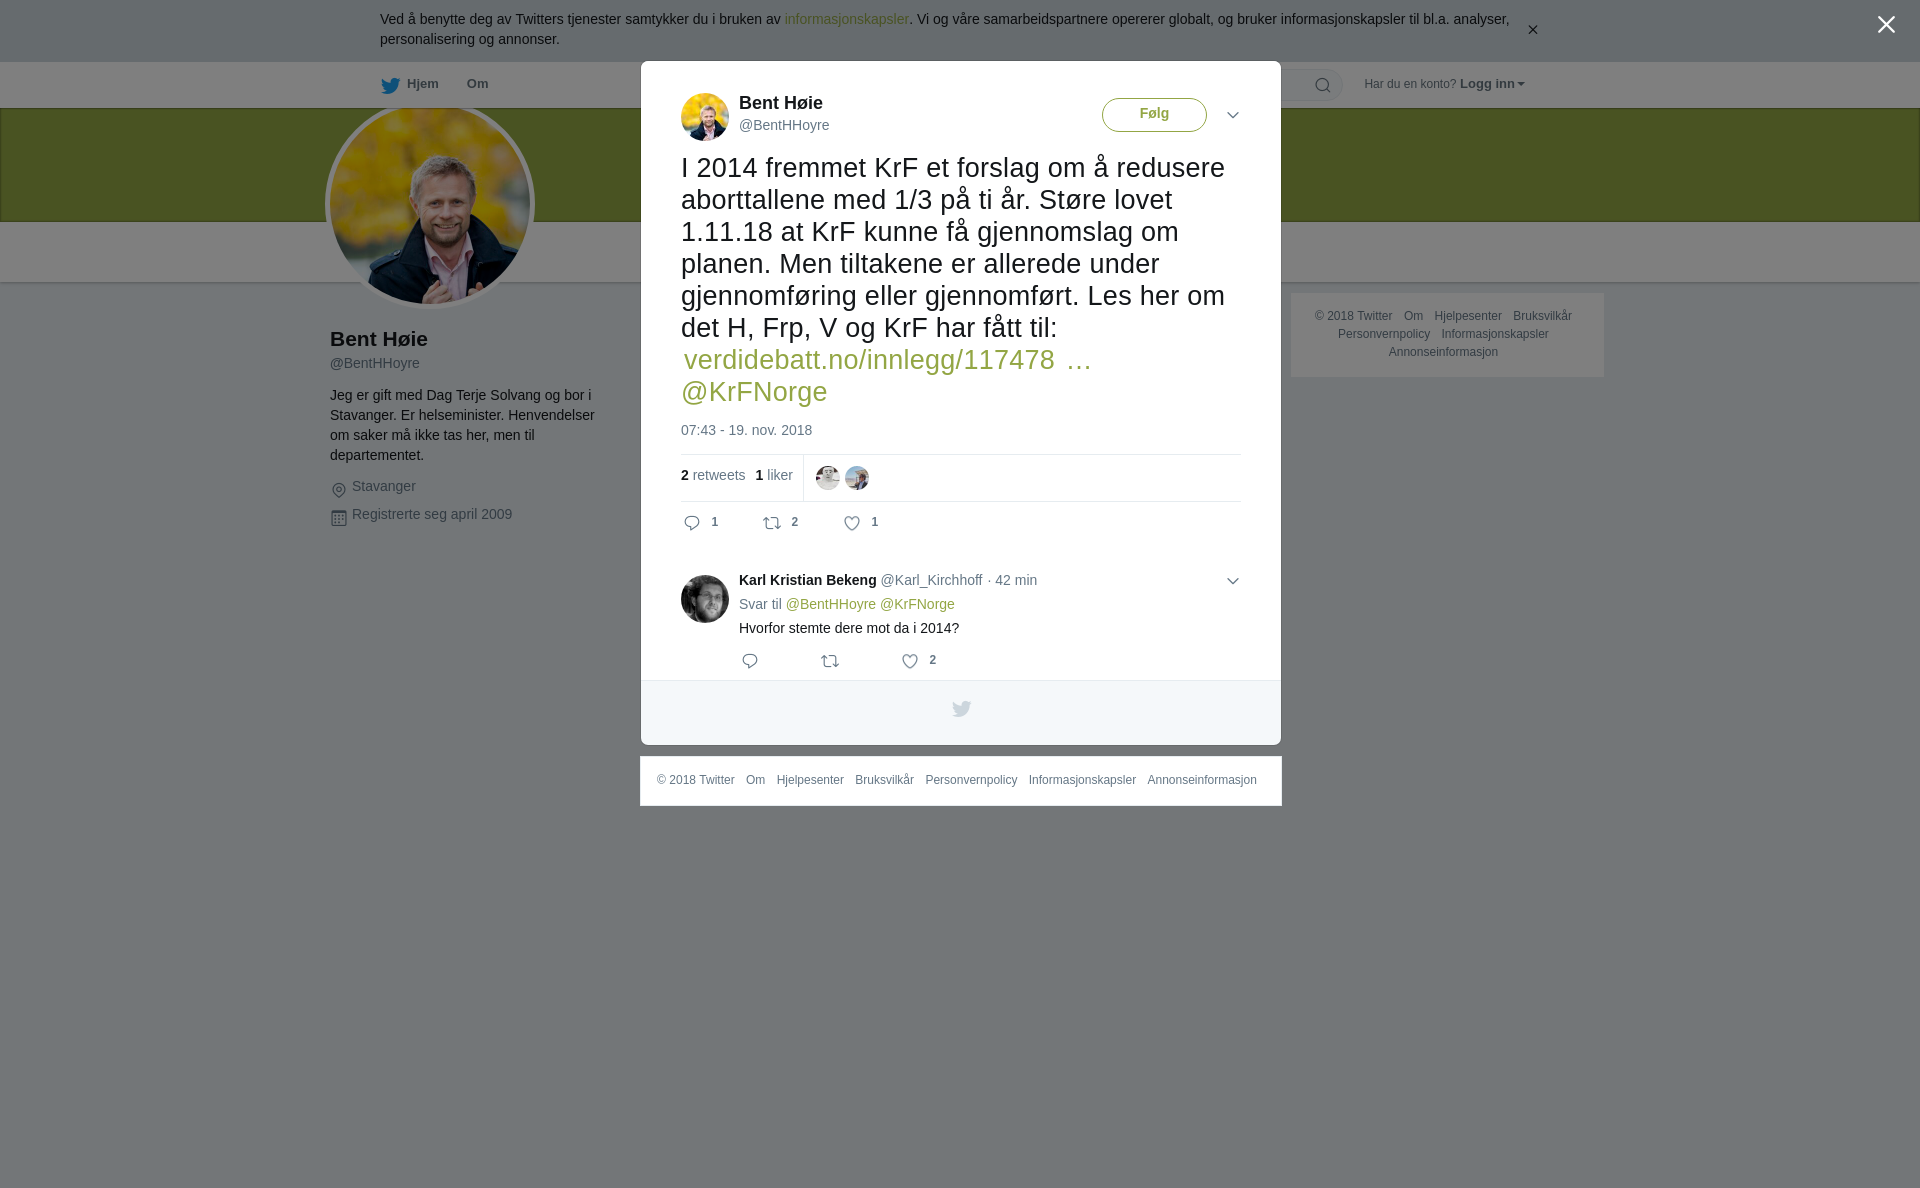The width and height of the screenshot is (1920, 1188).
Task: Open the @KrFNorge mention in tweet
Action: pos(754,392)
